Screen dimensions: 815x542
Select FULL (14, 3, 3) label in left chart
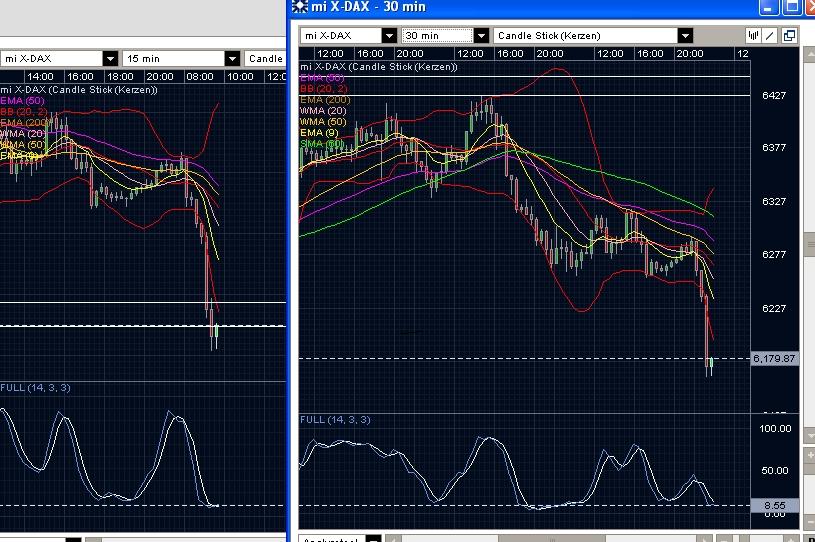pos(35,387)
